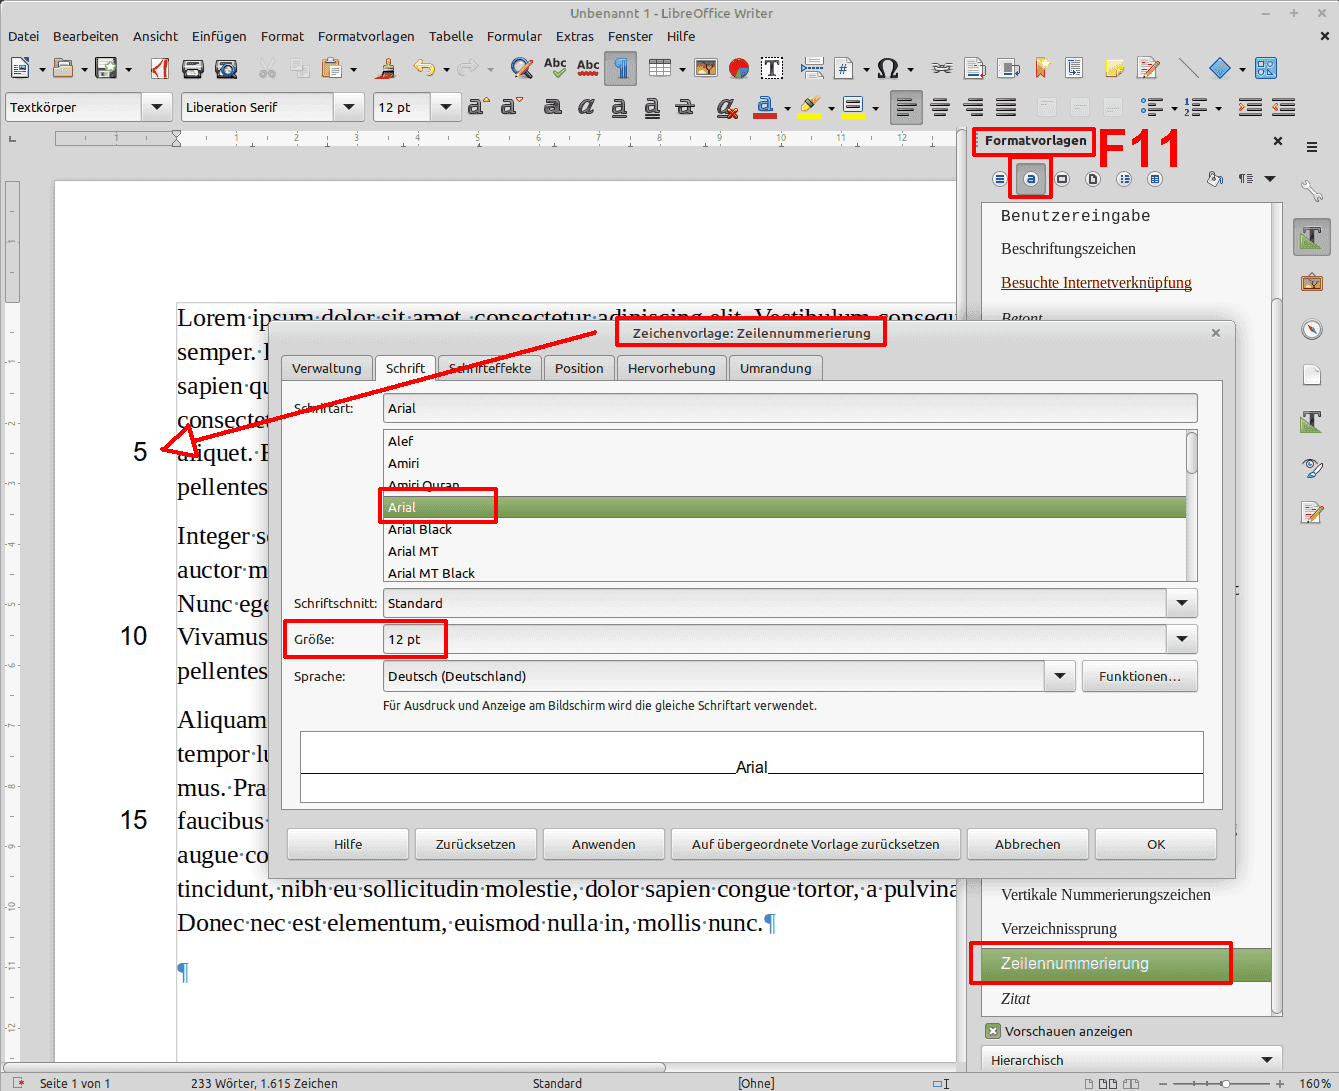Image resolution: width=1339 pixels, height=1091 pixels.
Task: Open Sprache Deutsch dropdown arrow
Action: tap(1060, 676)
